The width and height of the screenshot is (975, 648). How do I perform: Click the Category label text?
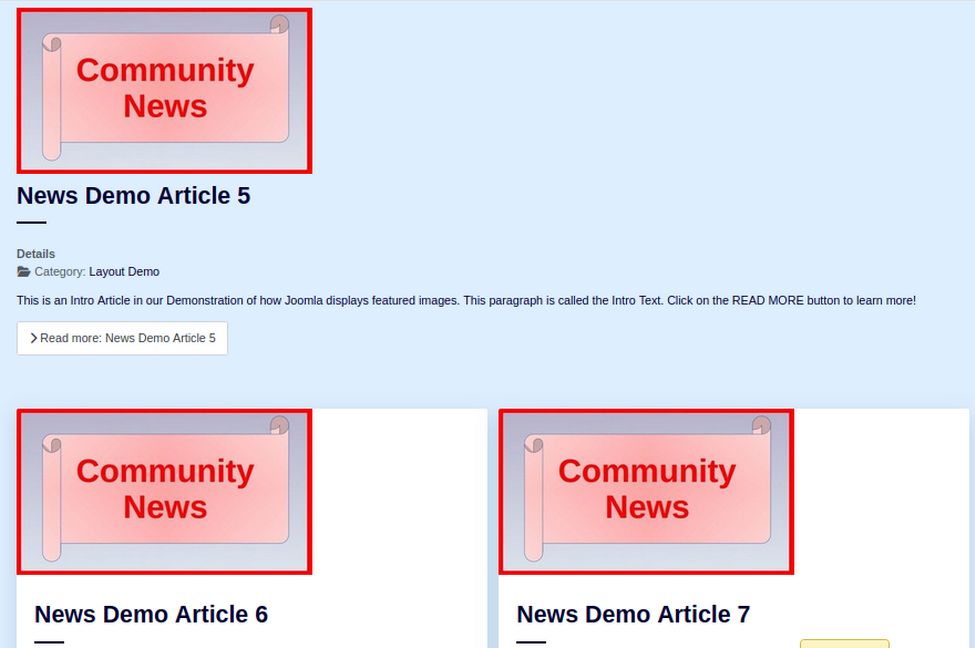pos(60,272)
